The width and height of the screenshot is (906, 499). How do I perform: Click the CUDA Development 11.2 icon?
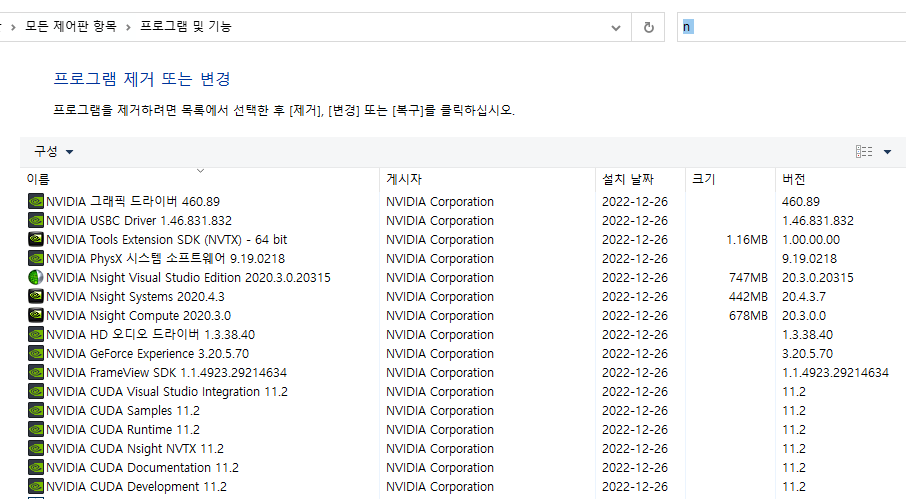click(36, 487)
